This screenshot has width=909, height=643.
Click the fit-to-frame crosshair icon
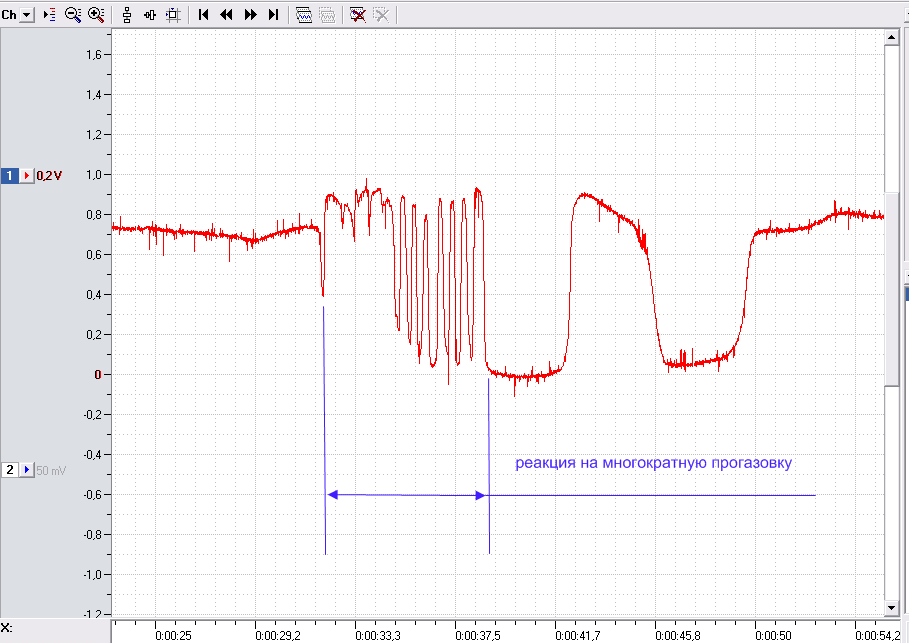point(173,15)
